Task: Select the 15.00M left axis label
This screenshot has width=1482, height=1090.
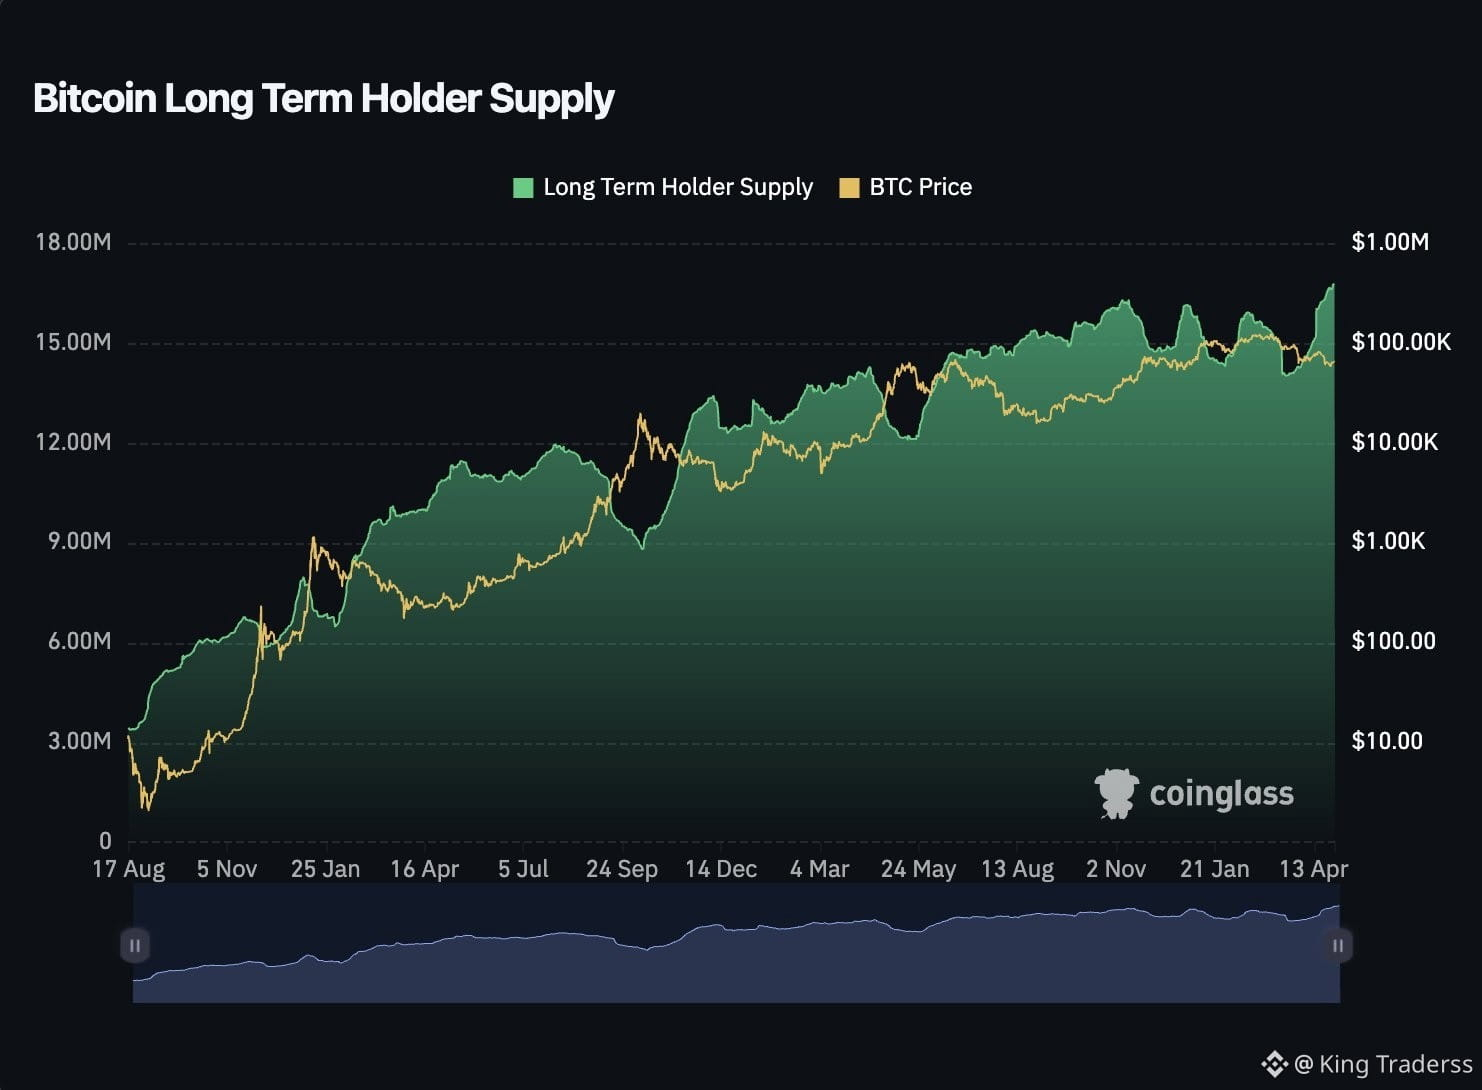Action: 73,342
